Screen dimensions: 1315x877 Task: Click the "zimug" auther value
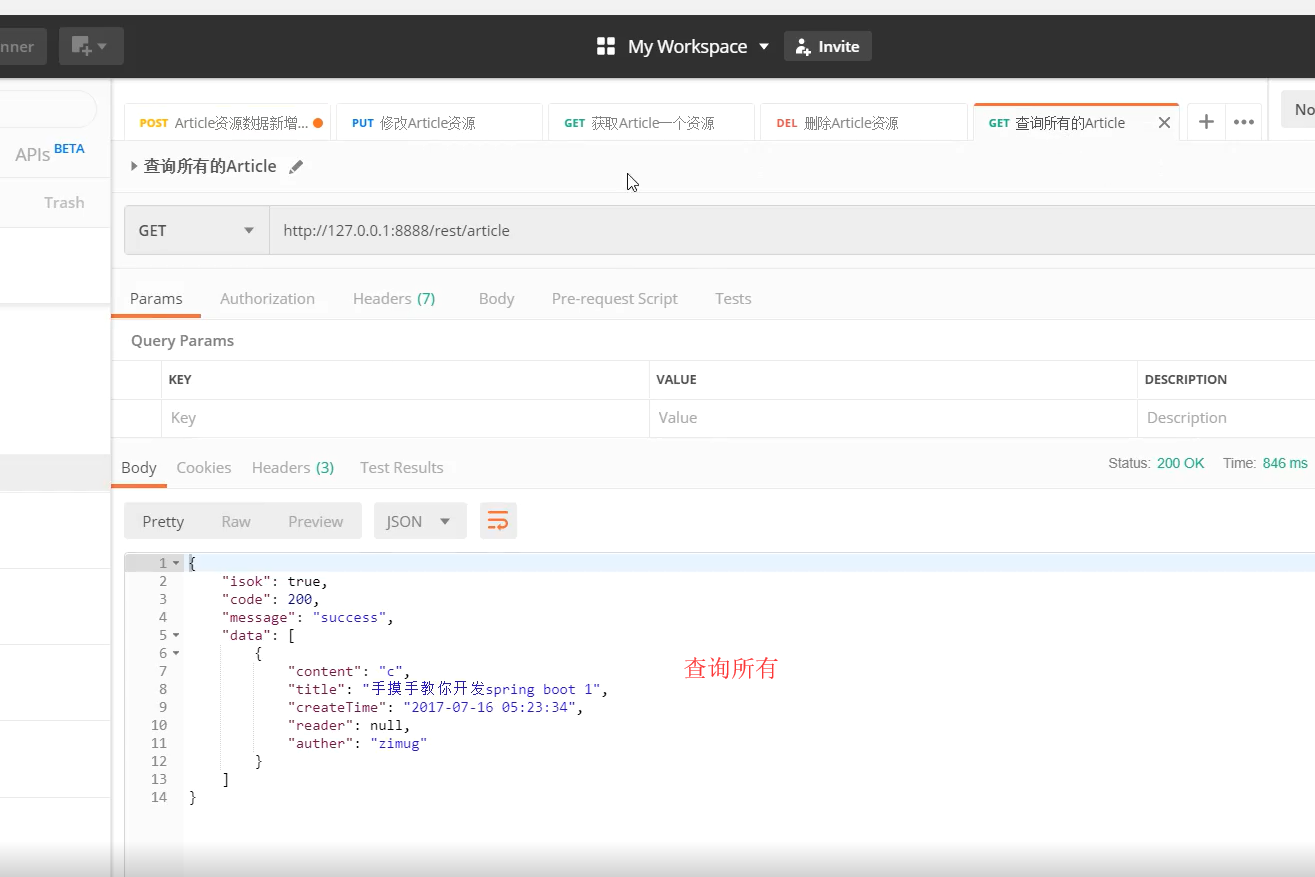[399, 743]
